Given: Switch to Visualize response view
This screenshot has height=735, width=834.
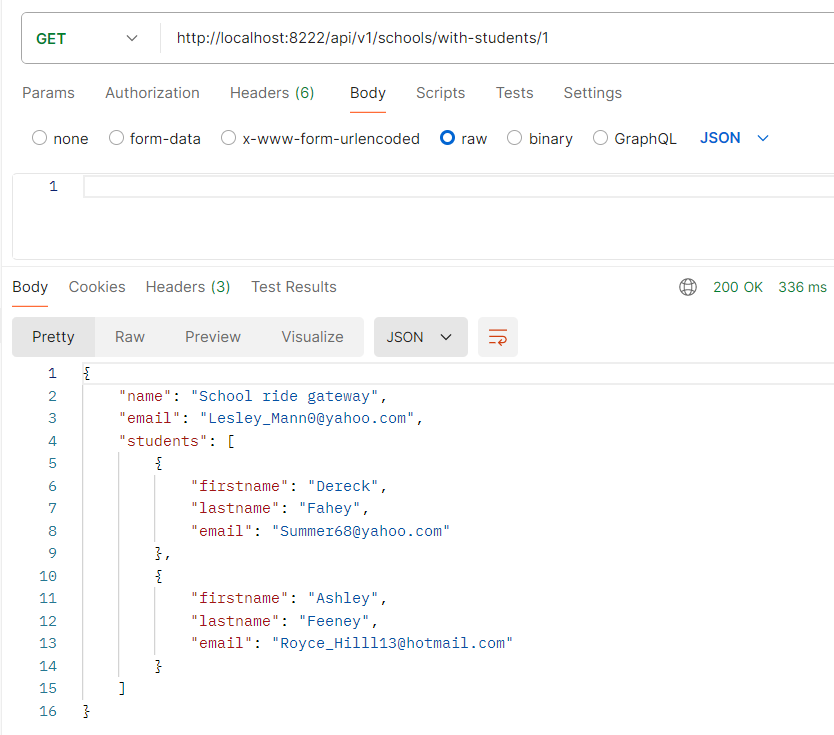Looking at the screenshot, I should tap(312, 337).
